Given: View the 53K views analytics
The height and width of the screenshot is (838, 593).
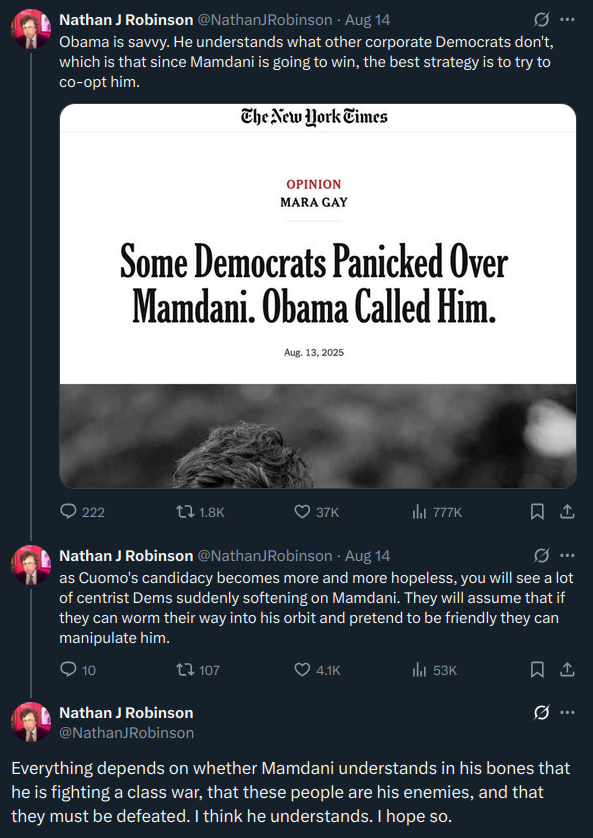Looking at the screenshot, I should click(434, 670).
